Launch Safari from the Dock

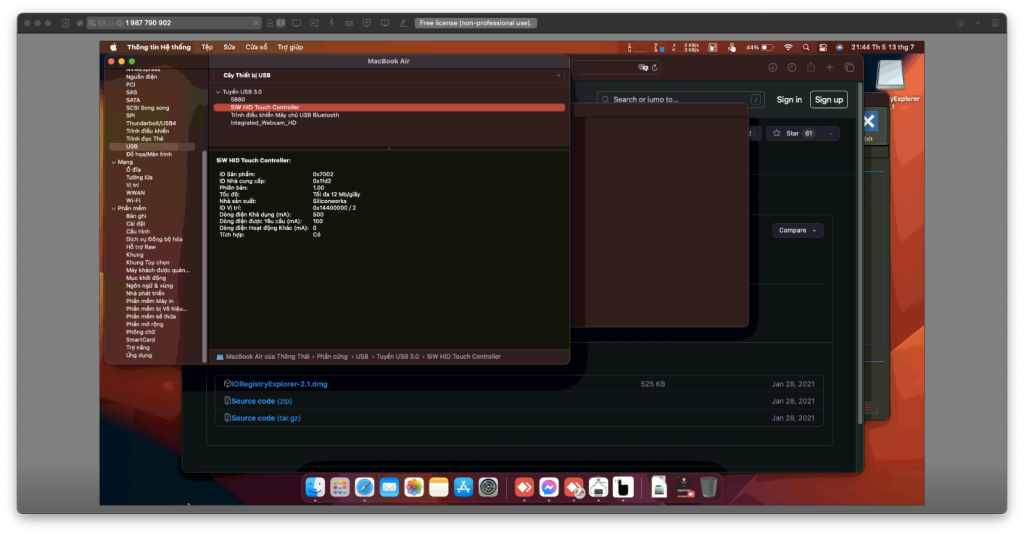pos(364,487)
